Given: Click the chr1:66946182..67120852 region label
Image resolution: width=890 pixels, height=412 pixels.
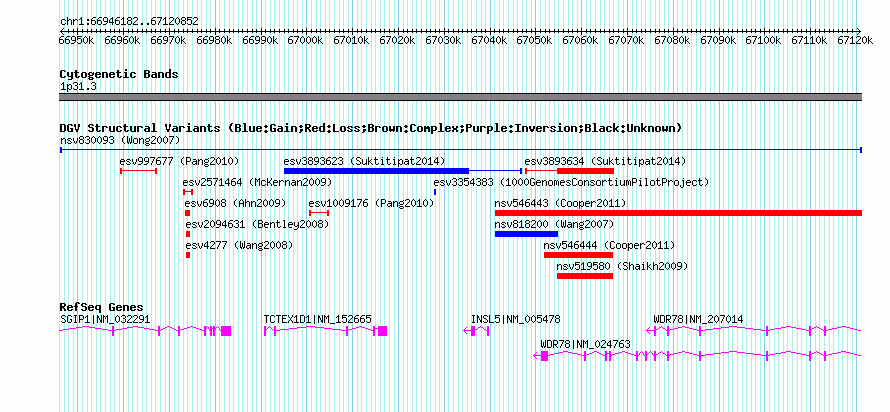Looking at the screenshot, I should (129, 22).
